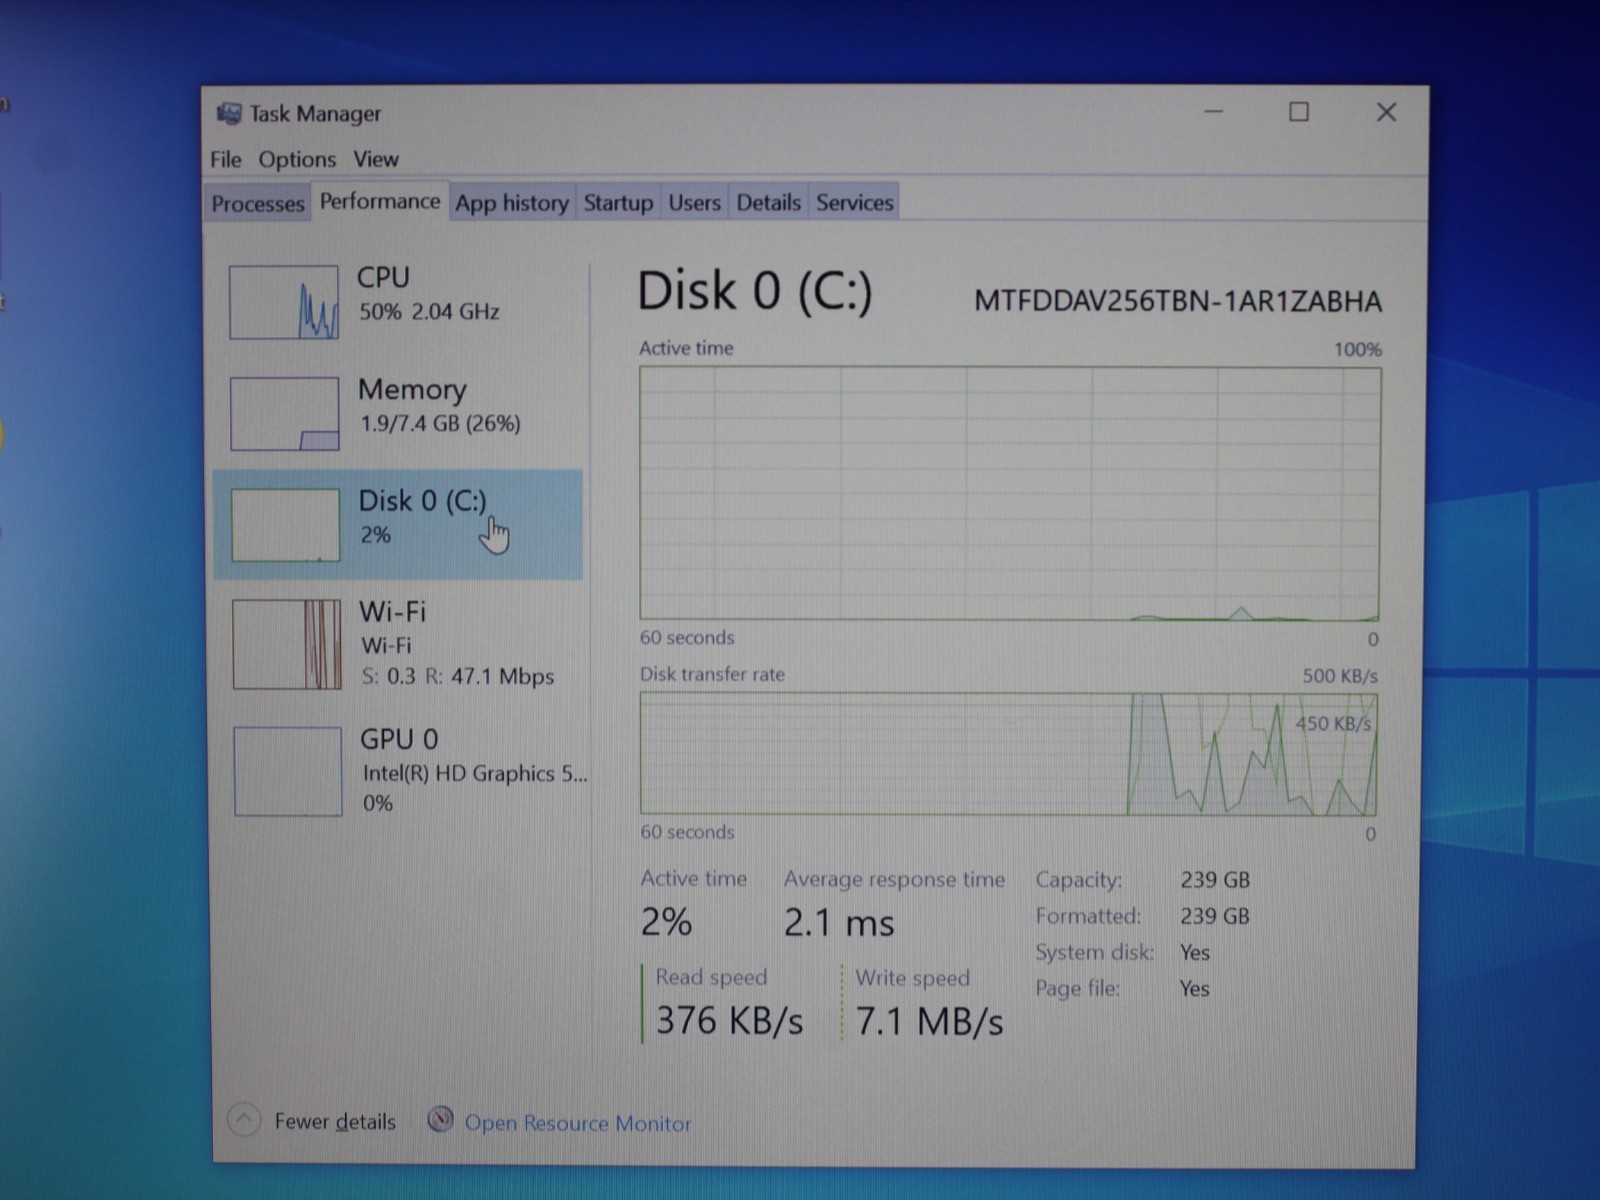Click the 376 KB/s read speed value
The height and width of the screenshot is (1200, 1600).
click(729, 1021)
